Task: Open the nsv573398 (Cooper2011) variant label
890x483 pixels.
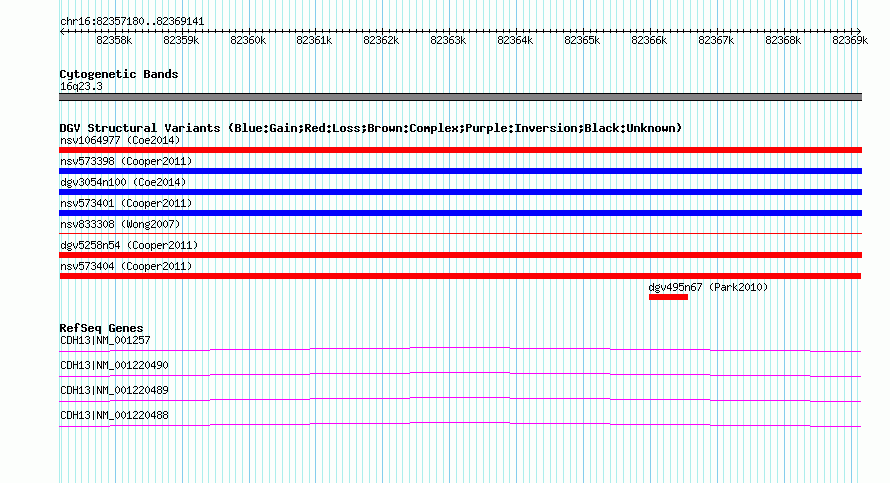Action: tap(126, 161)
